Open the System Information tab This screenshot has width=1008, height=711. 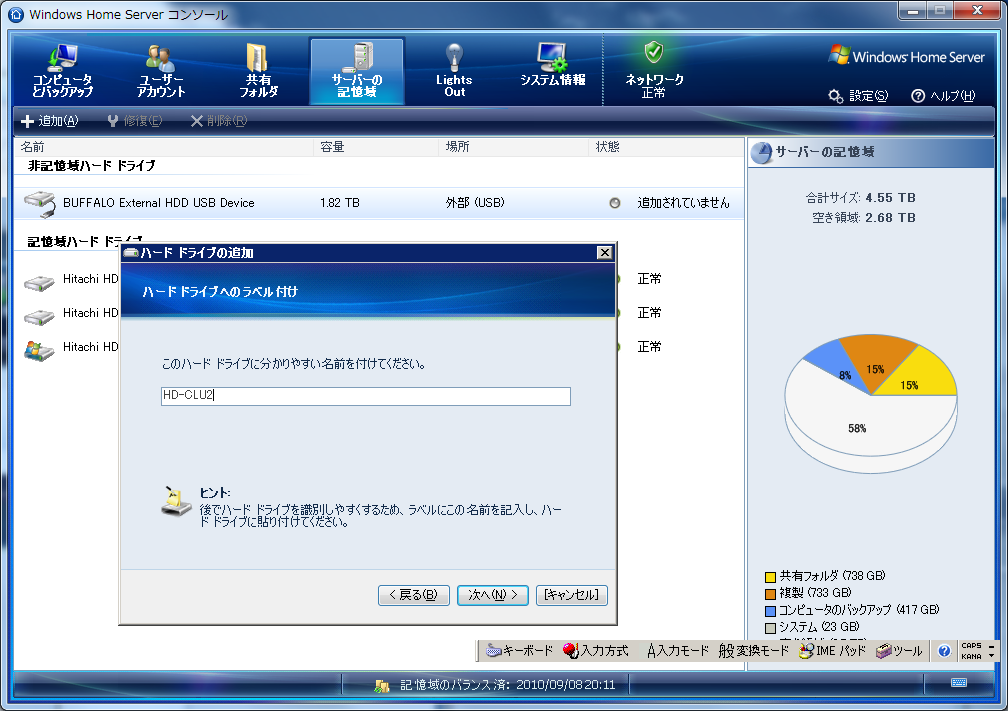(x=552, y=66)
